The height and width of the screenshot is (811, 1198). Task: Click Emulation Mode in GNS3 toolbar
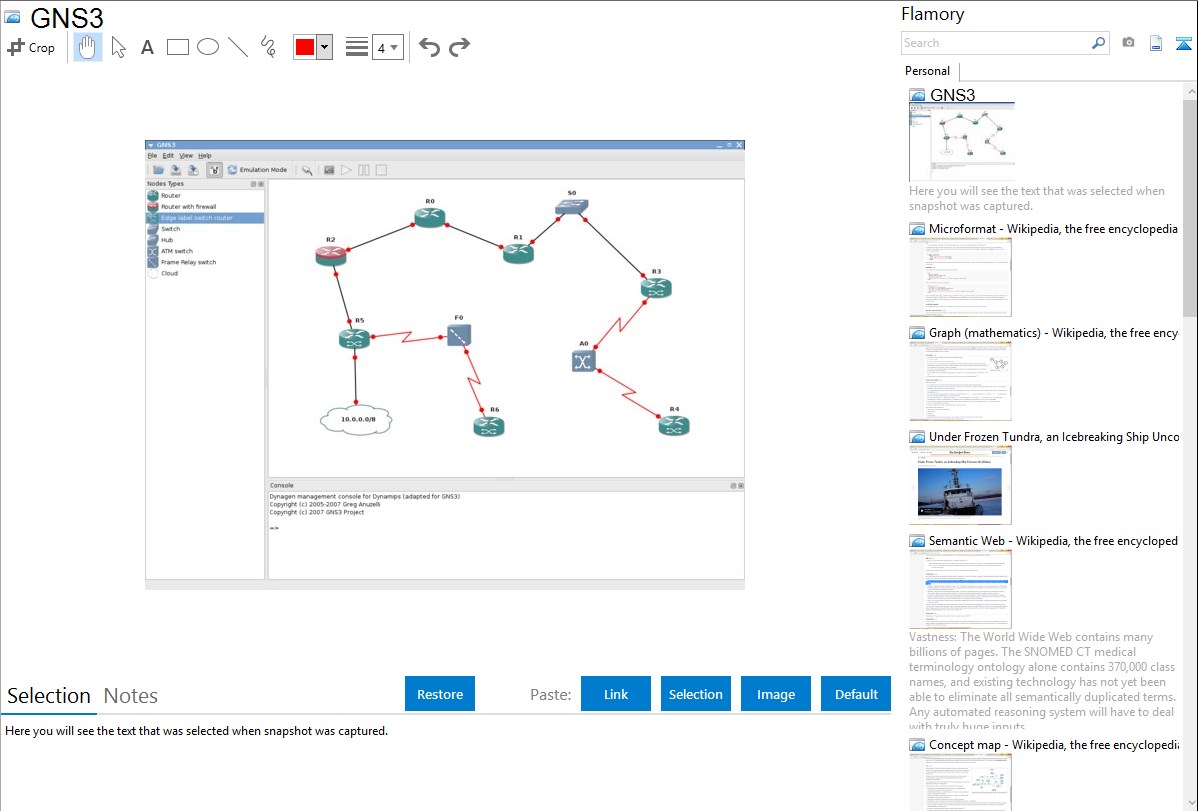pyautogui.click(x=257, y=170)
